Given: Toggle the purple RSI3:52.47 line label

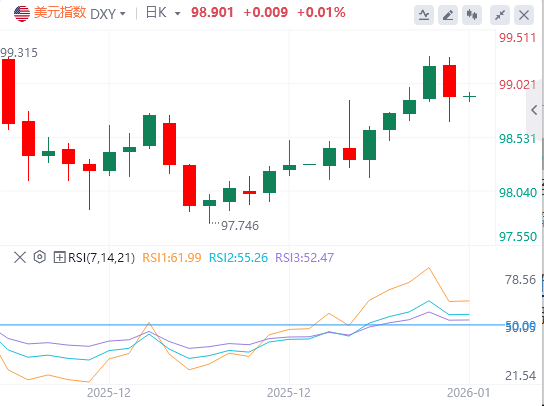Looking at the screenshot, I should coord(305,258).
